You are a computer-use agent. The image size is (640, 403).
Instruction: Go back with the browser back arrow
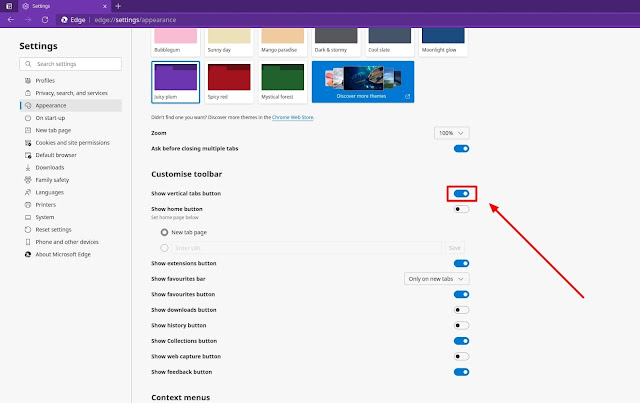tap(11, 20)
